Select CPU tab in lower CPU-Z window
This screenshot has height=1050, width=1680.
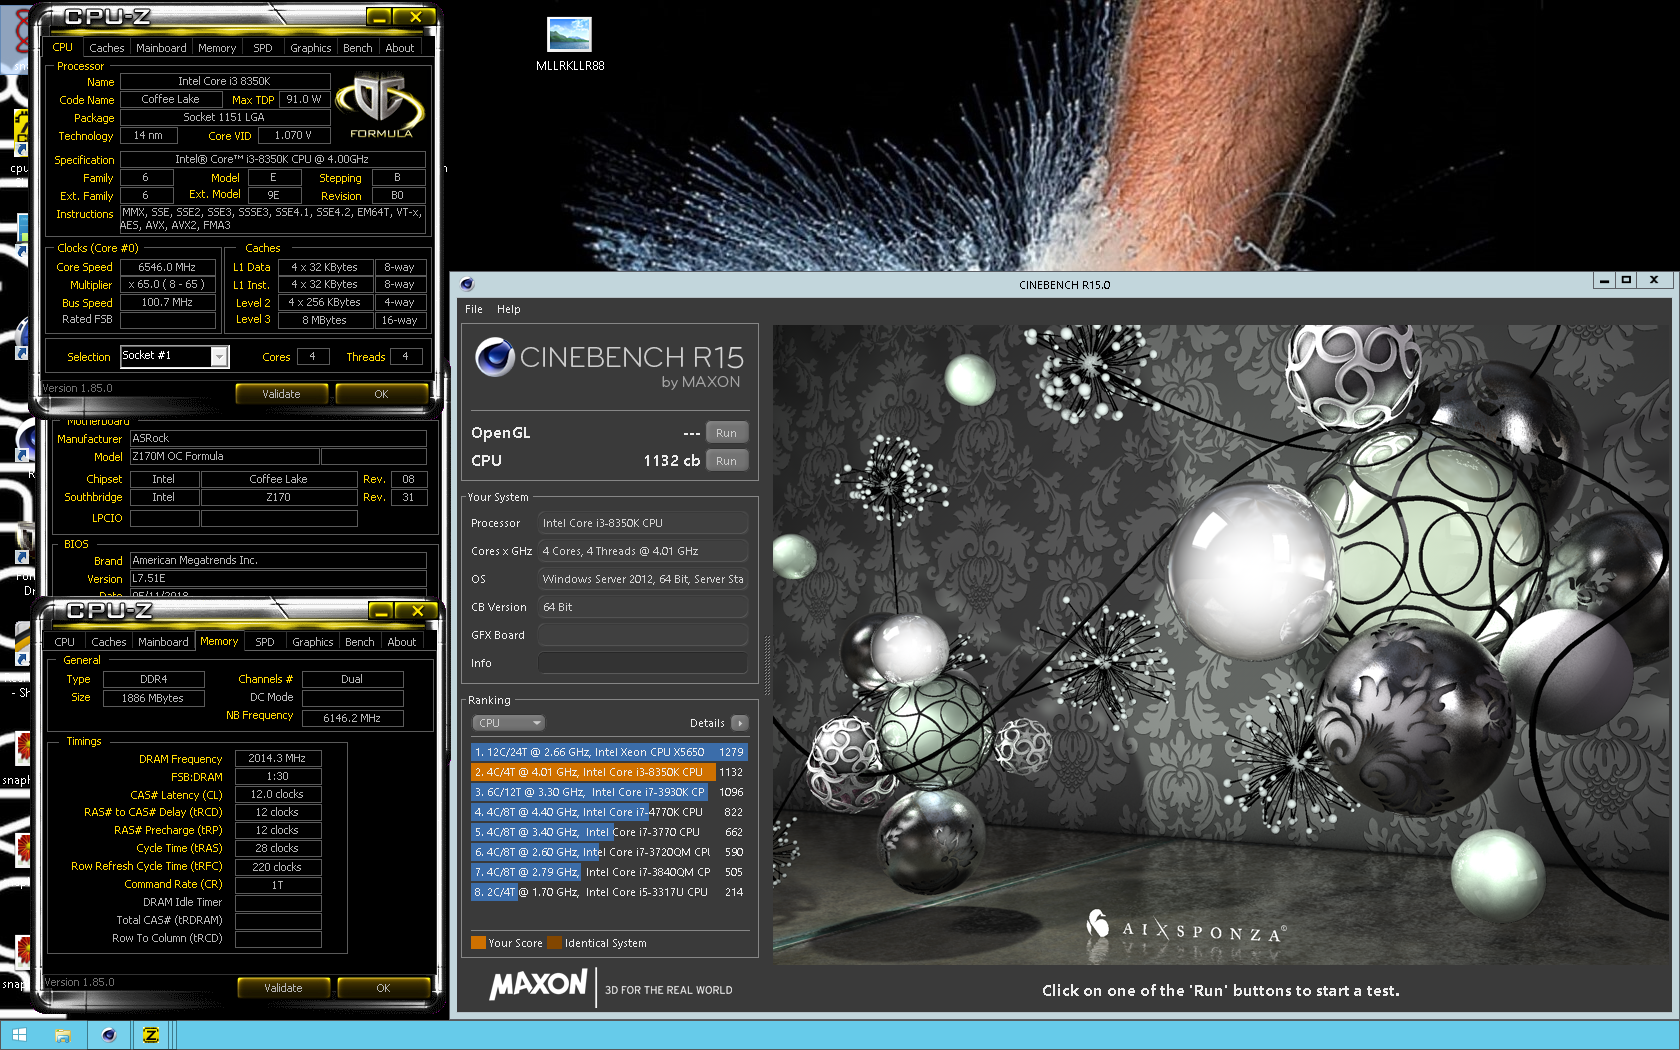65,642
